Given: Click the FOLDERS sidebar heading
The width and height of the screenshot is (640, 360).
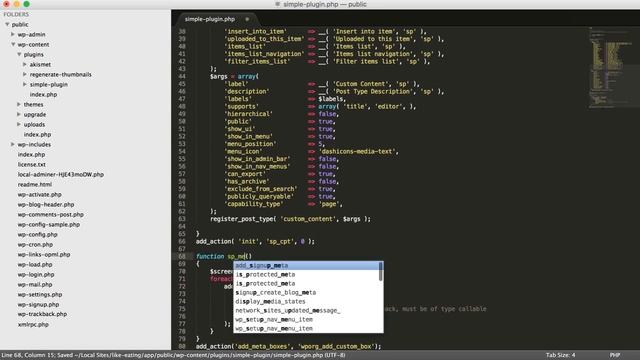Looking at the screenshot, I should 16,14.
